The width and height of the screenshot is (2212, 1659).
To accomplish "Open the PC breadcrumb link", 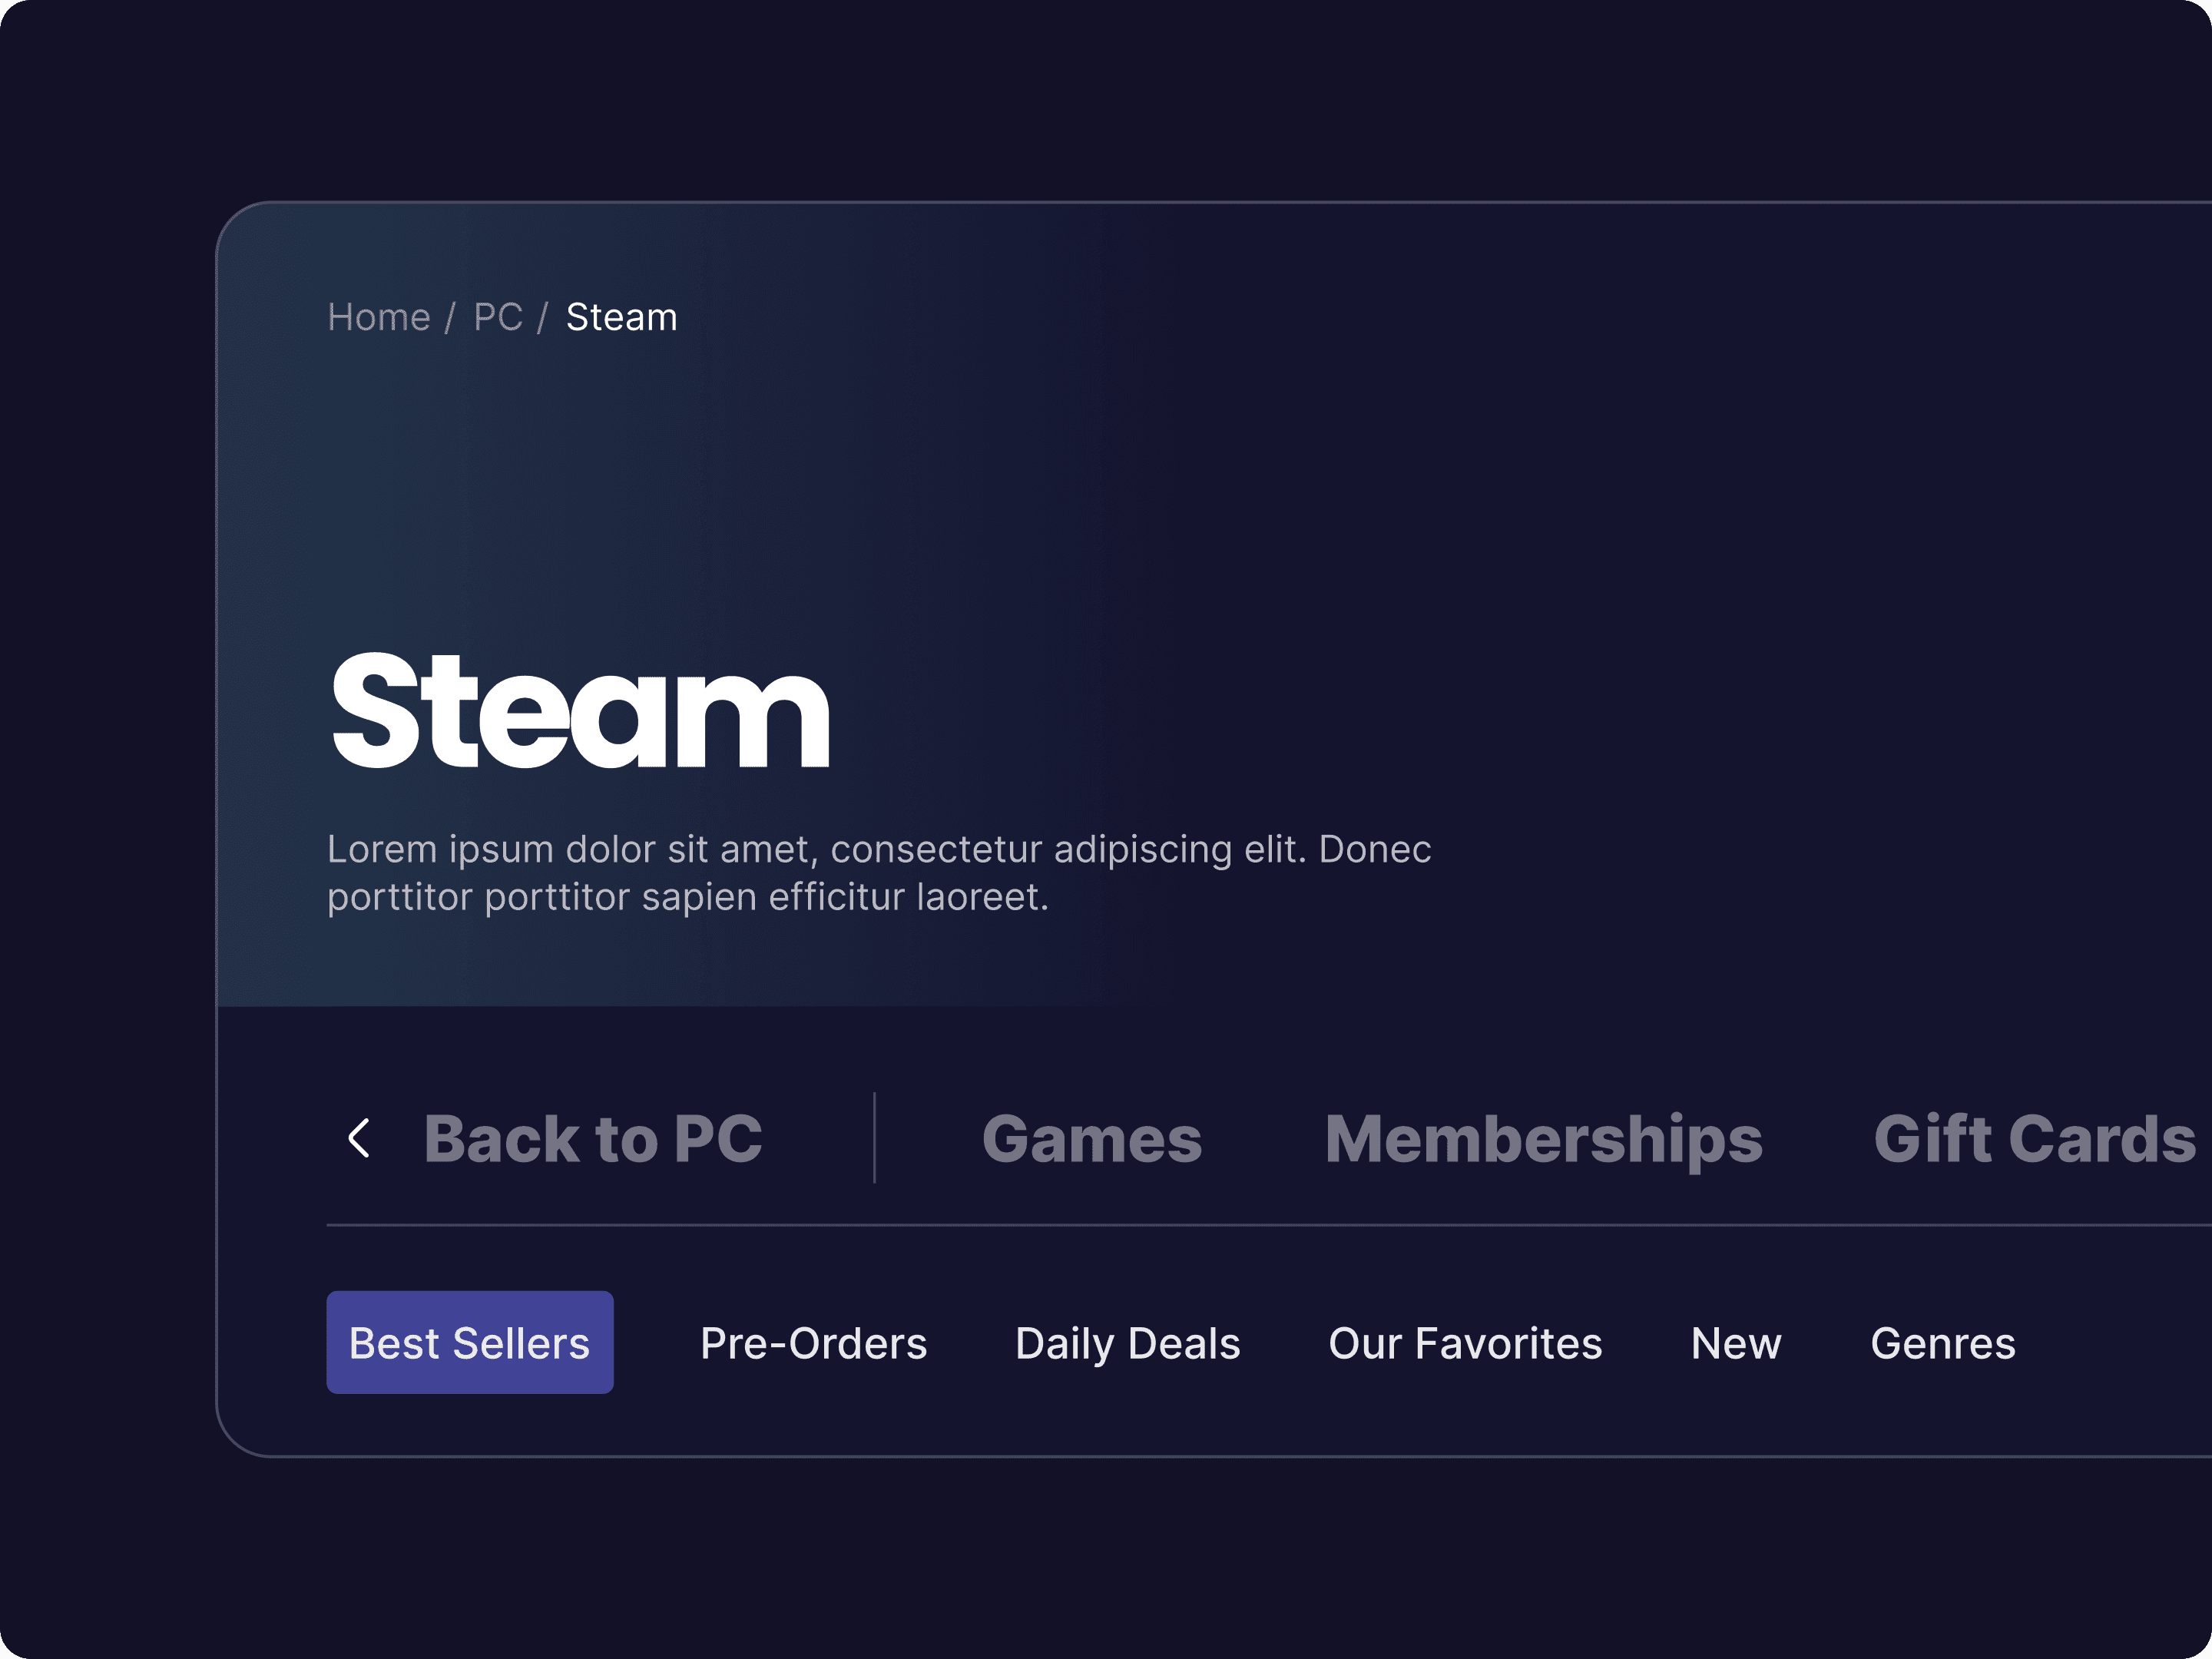I will (498, 317).
